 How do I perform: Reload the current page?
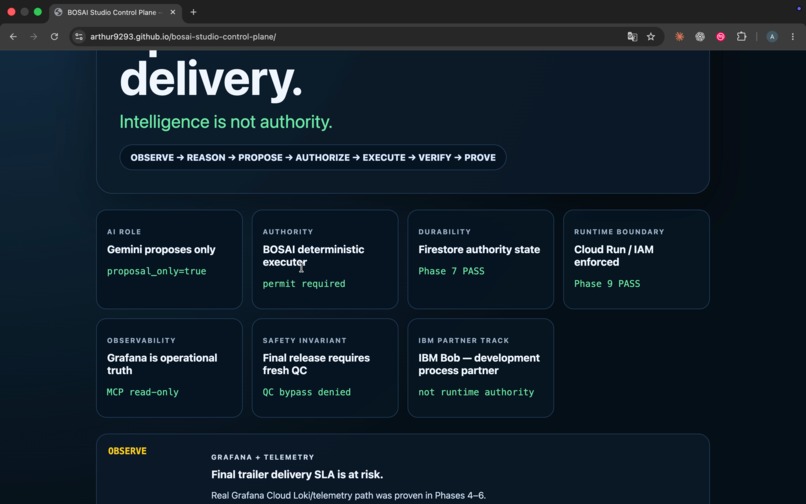coord(54,37)
